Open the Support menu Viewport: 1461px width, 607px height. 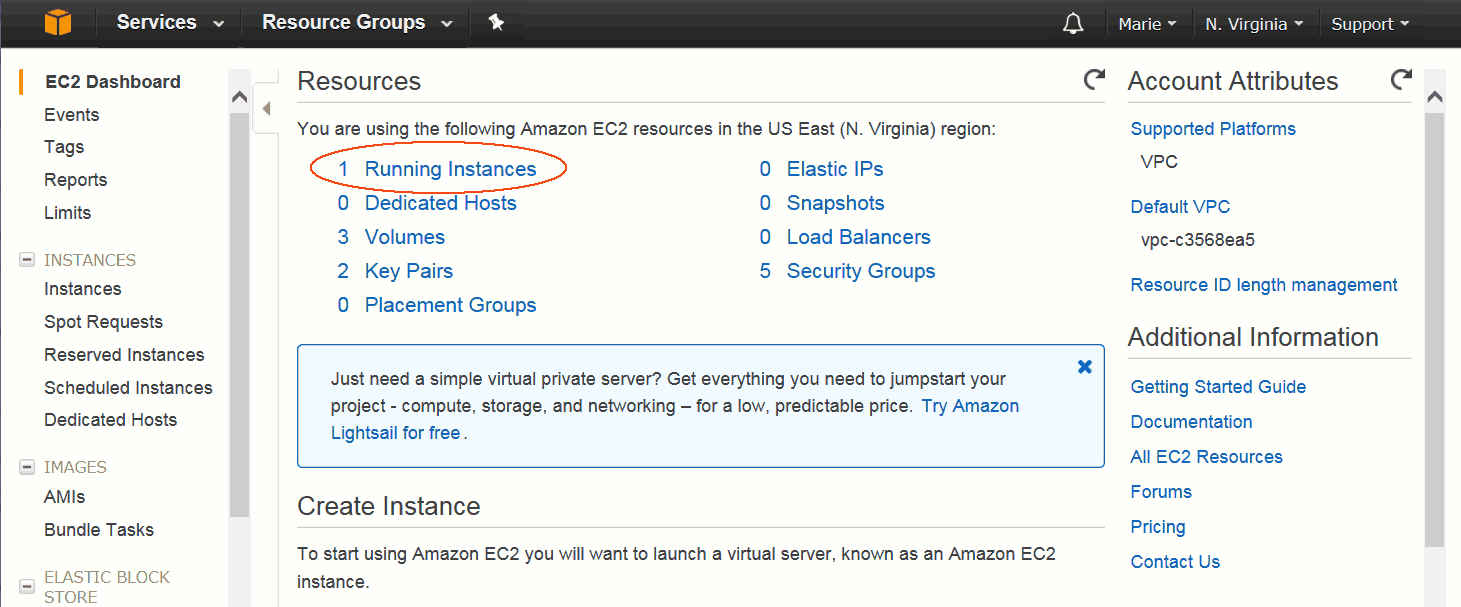click(x=1370, y=24)
